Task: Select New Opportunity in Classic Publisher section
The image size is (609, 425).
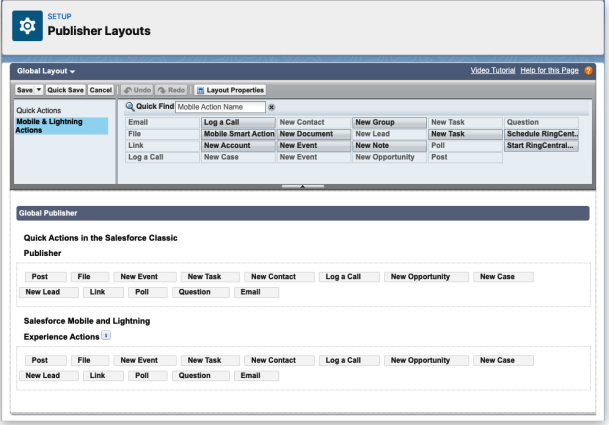Action: (x=426, y=277)
